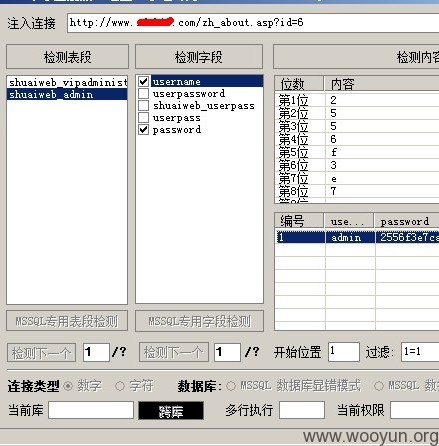Screen dimensions: 439x446
Task: Click the 2556f3e7 password hash cell
Action: 407,237
